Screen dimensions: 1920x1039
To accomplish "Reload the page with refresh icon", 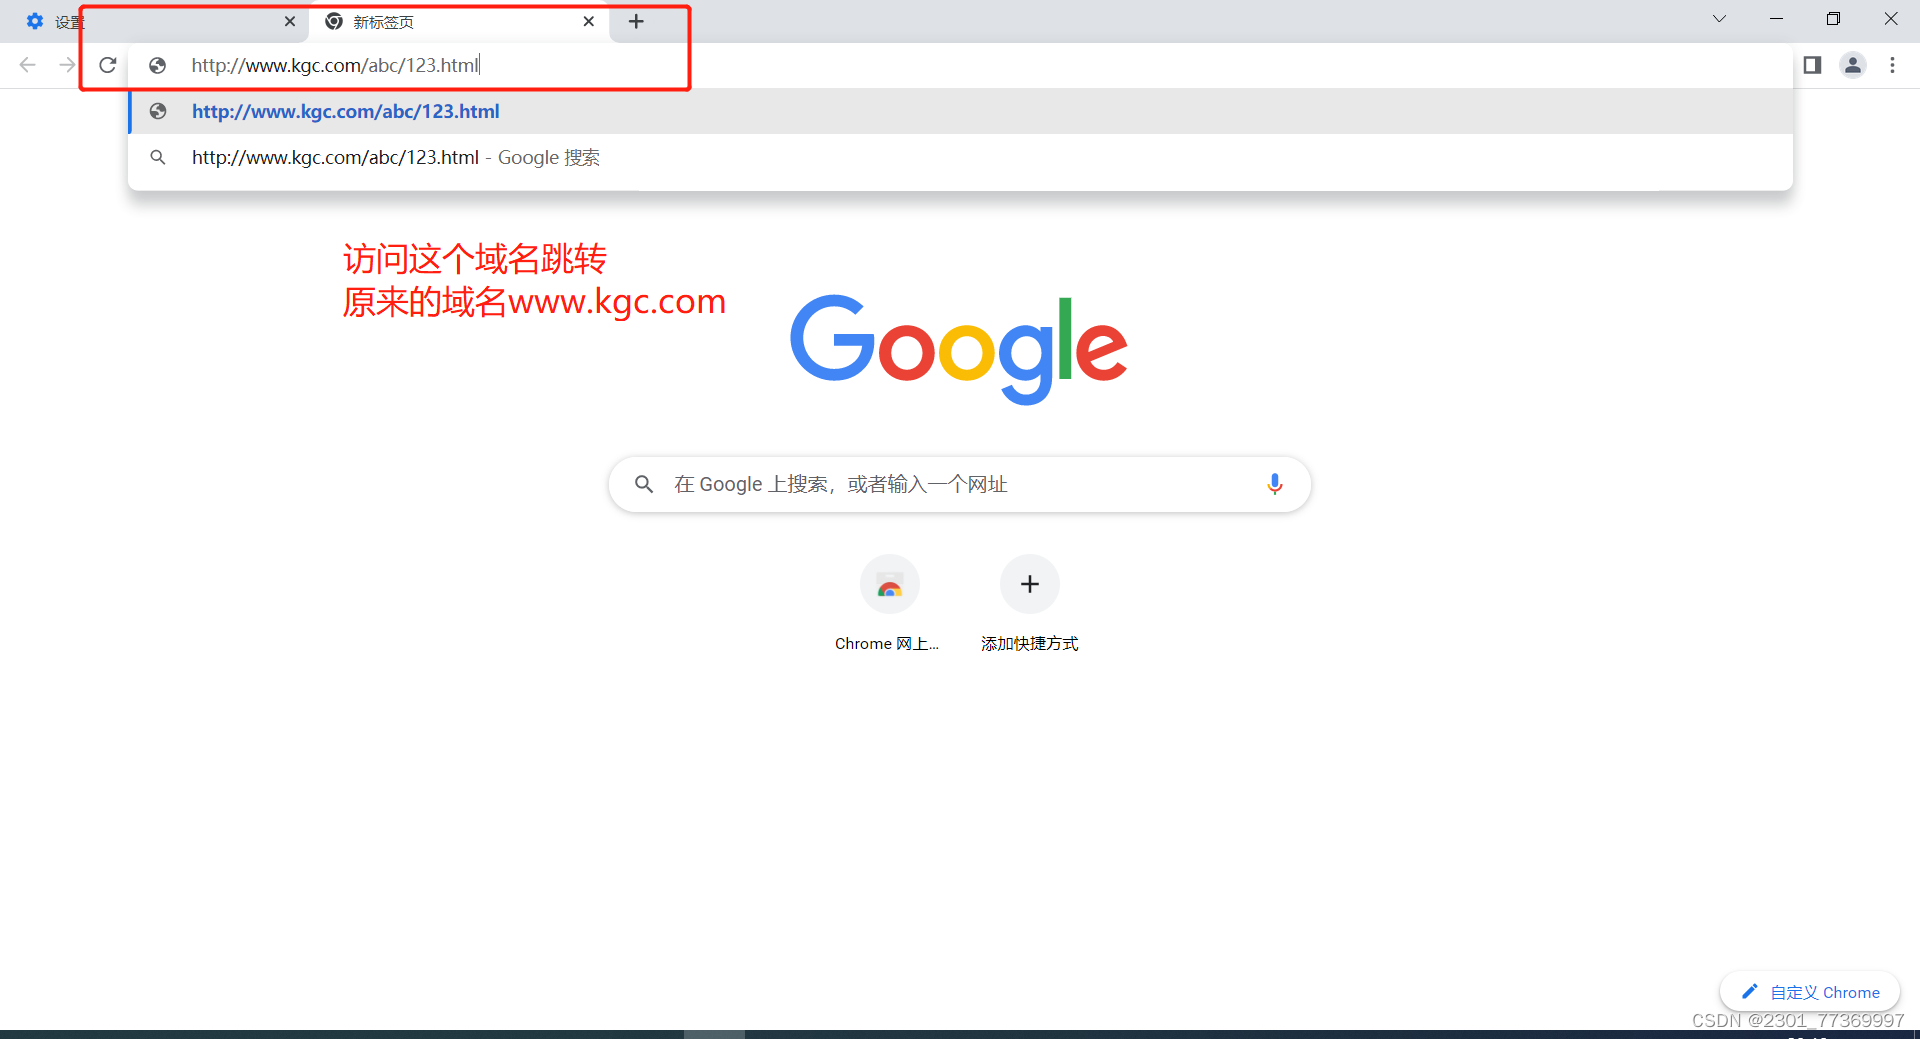I will [x=108, y=65].
